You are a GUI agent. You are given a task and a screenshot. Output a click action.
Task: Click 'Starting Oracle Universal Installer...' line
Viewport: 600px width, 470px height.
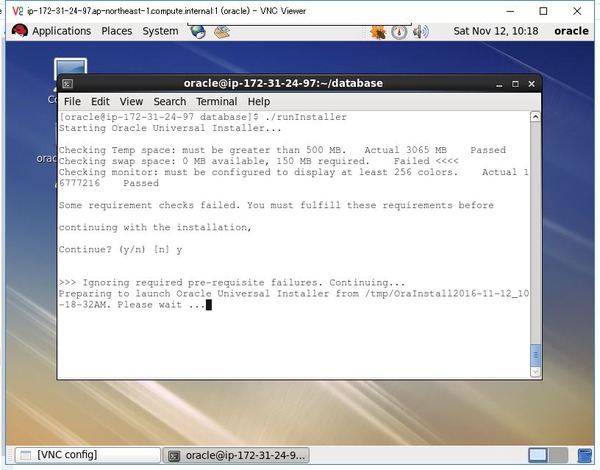click(170, 128)
